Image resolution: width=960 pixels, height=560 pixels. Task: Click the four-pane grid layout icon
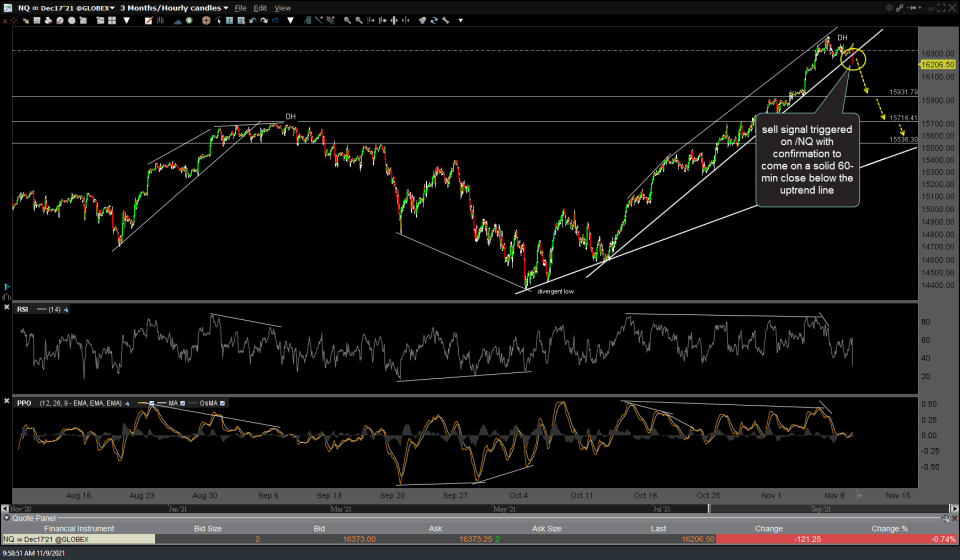[x=112, y=21]
